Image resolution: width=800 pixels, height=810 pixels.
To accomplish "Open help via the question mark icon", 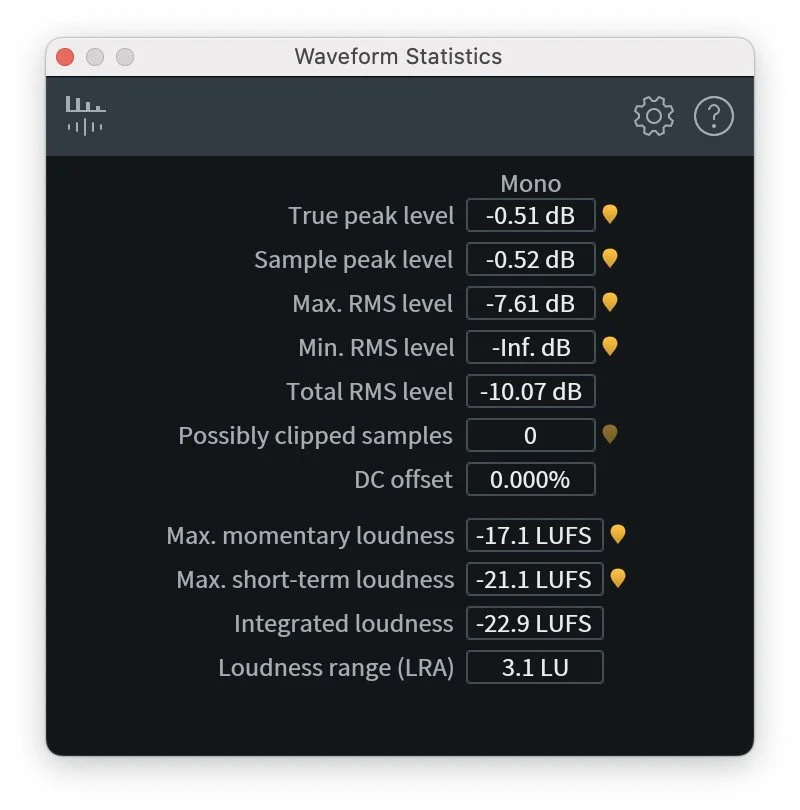I will click(x=714, y=116).
